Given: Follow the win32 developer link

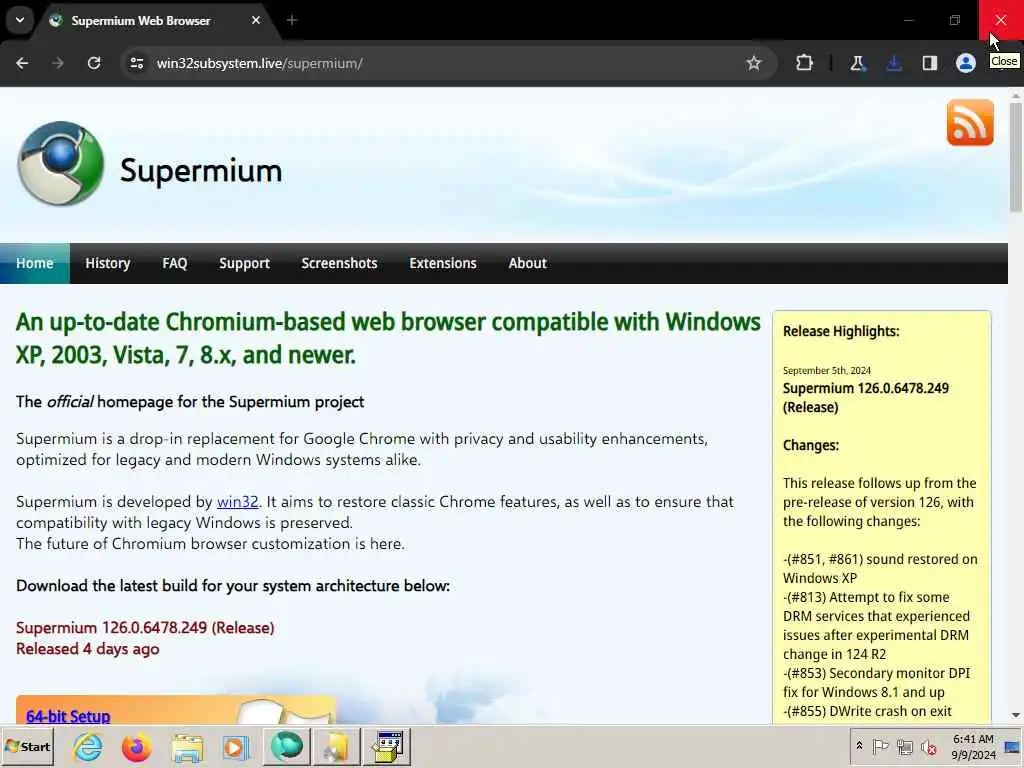Looking at the screenshot, I should pyautogui.click(x=238, y=502).
